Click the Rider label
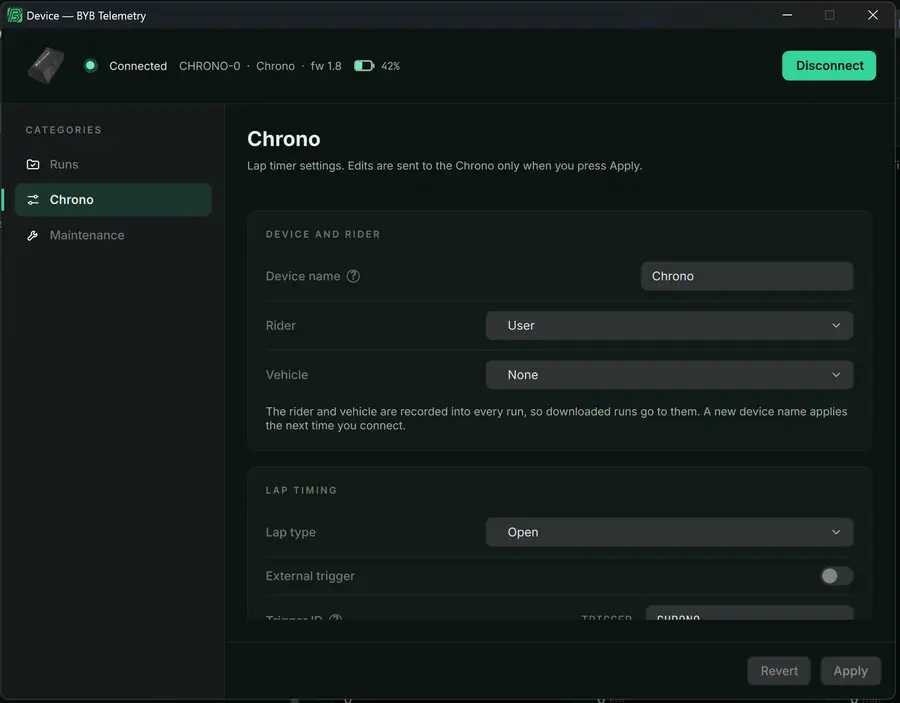 281,325
